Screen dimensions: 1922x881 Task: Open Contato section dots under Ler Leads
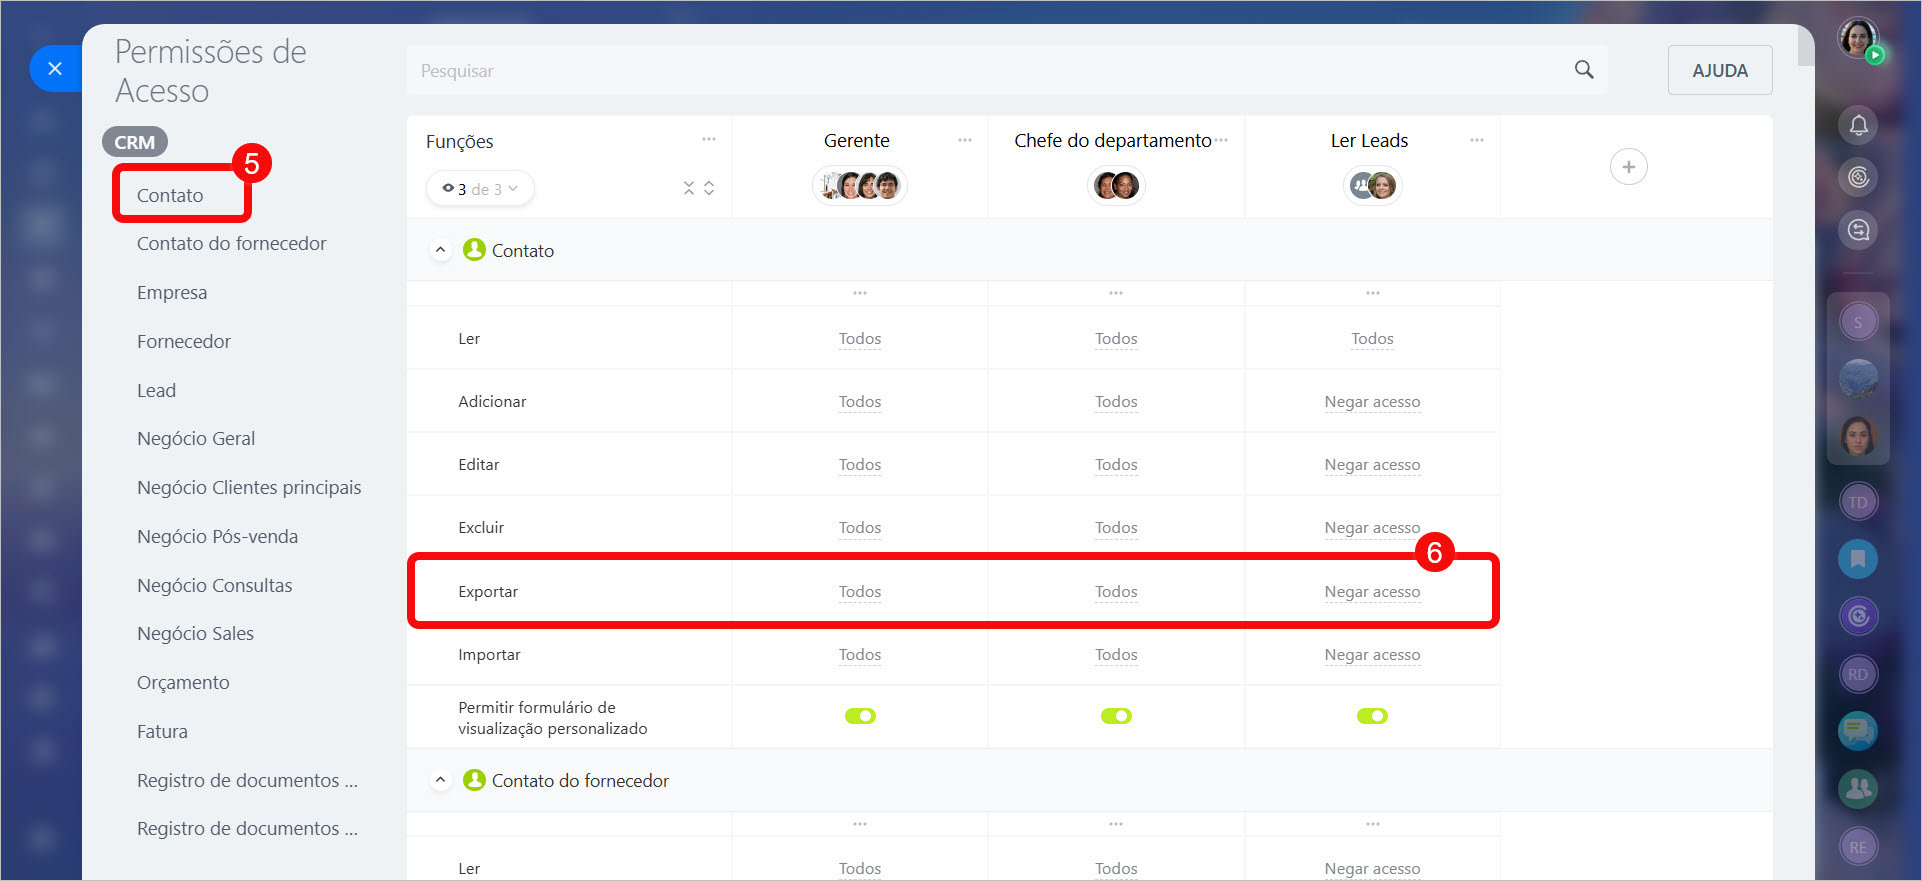[x=1372, y=293]
